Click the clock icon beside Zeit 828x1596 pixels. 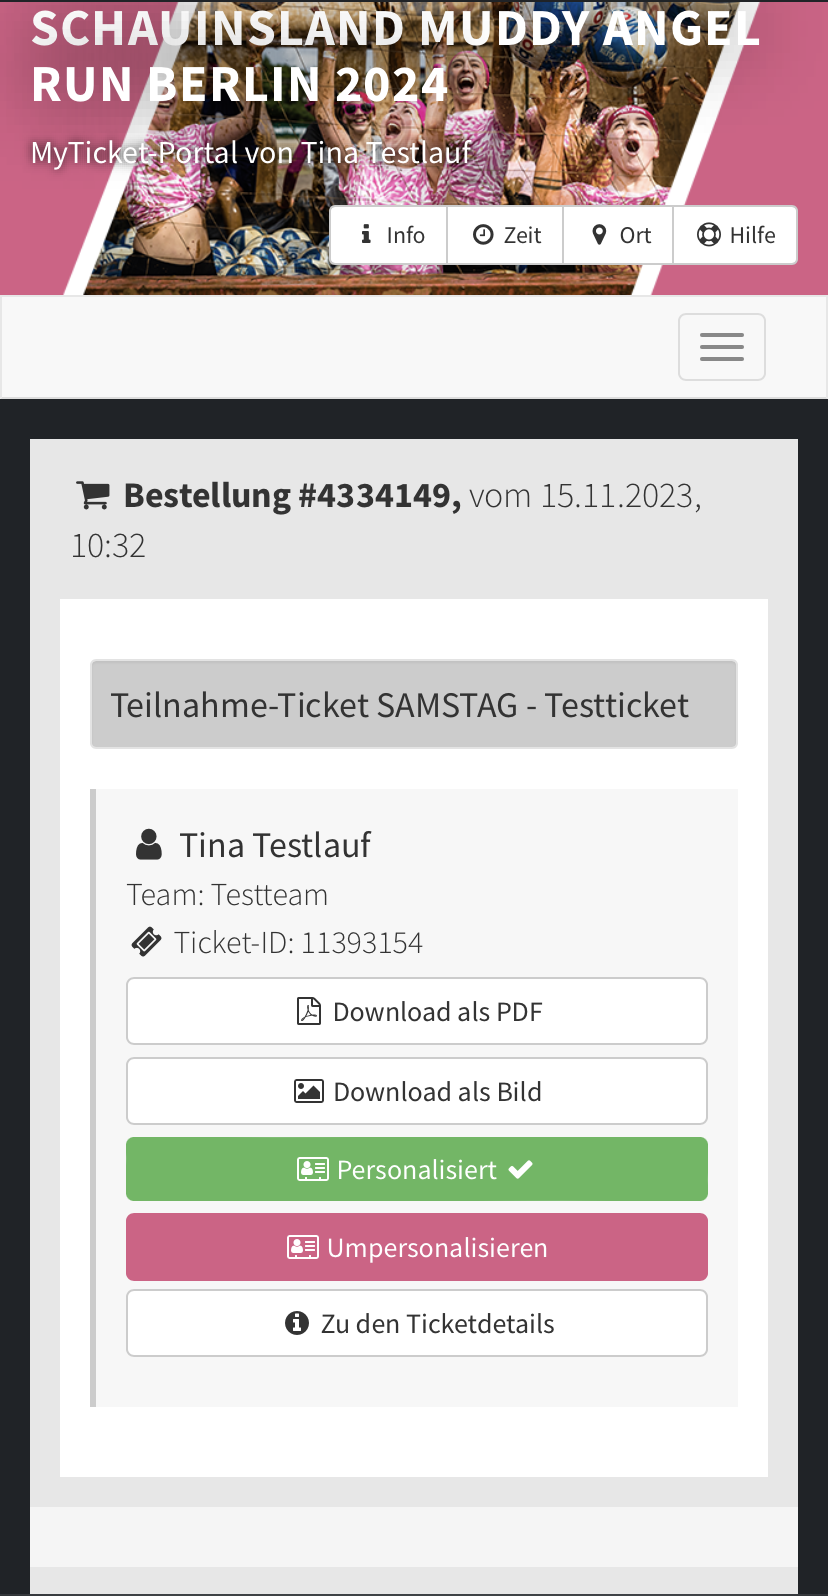click(x=483, y=235)
